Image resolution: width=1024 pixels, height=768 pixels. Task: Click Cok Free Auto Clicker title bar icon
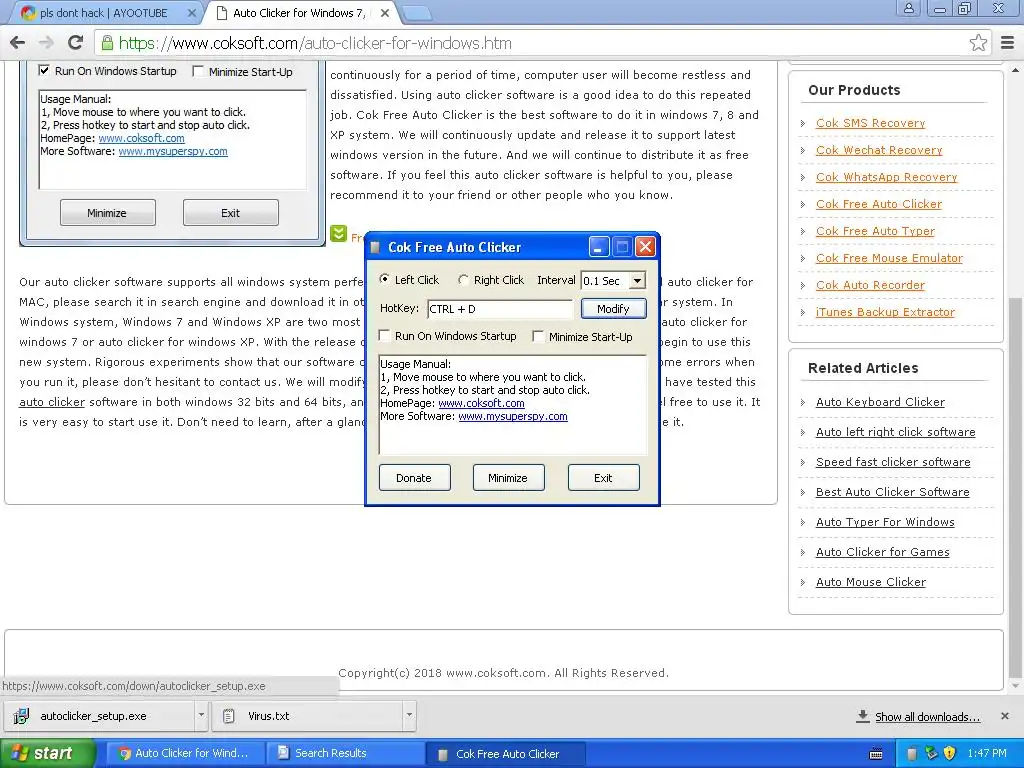pyautogui.click(x=375, y=247)
